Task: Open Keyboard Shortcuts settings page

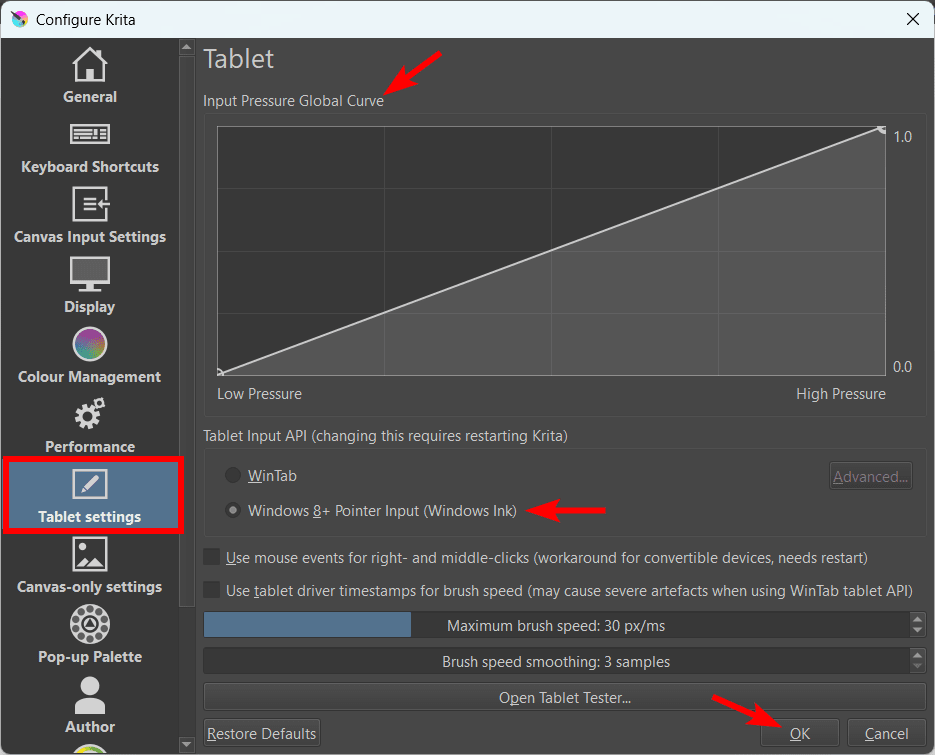Action: (x=89, y=148)
